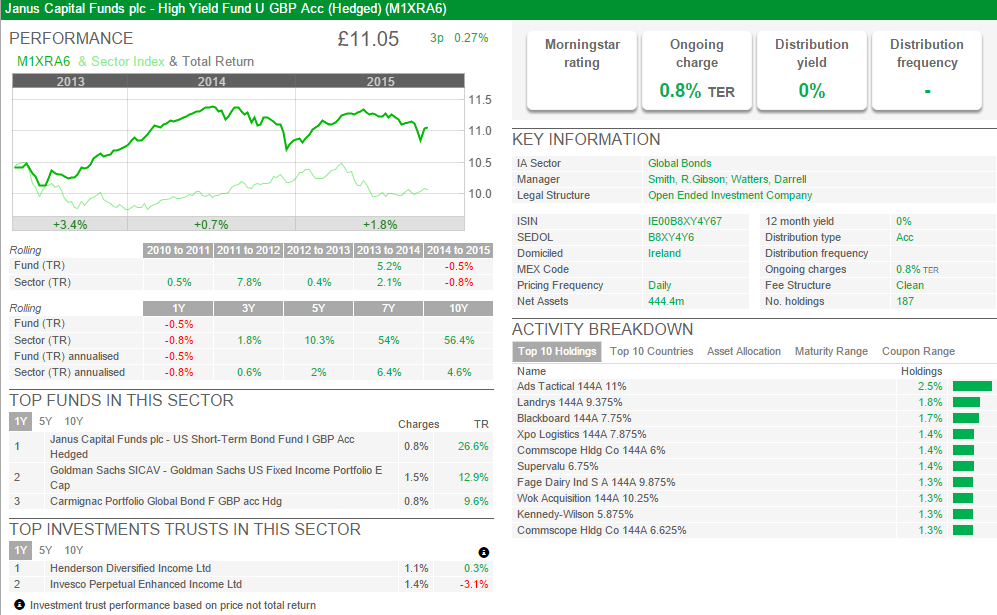Click the 26.6% total return value
This screenshot has width=997, height=615.
pyautogui.click(x=473, y=446)
